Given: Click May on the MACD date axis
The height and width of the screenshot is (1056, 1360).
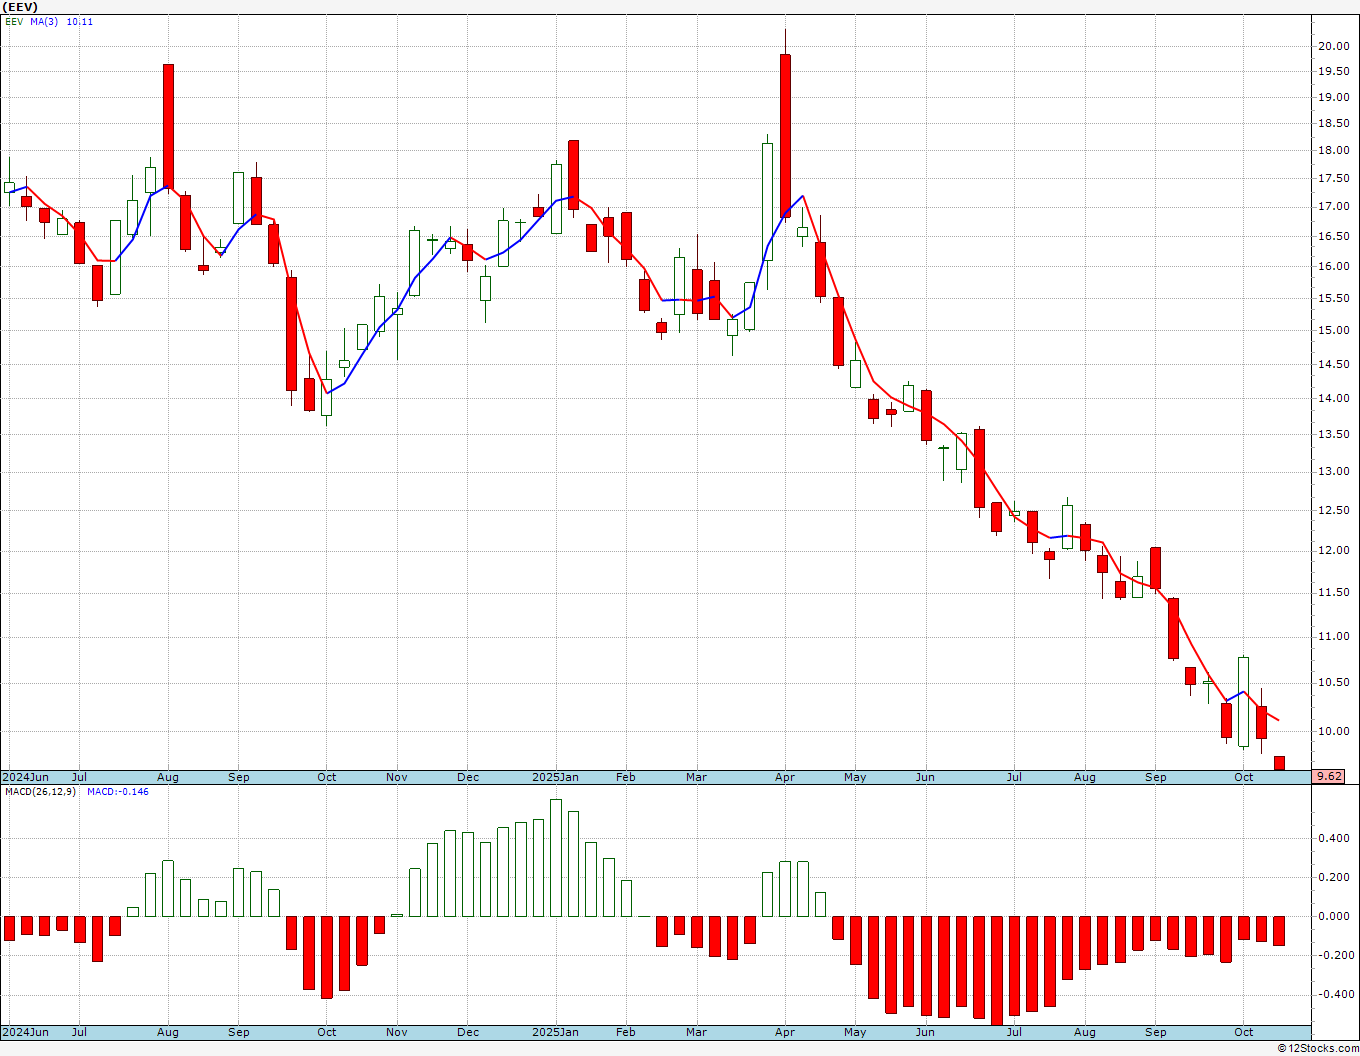Looking at the screenshot, I should tap(855, 1032).
